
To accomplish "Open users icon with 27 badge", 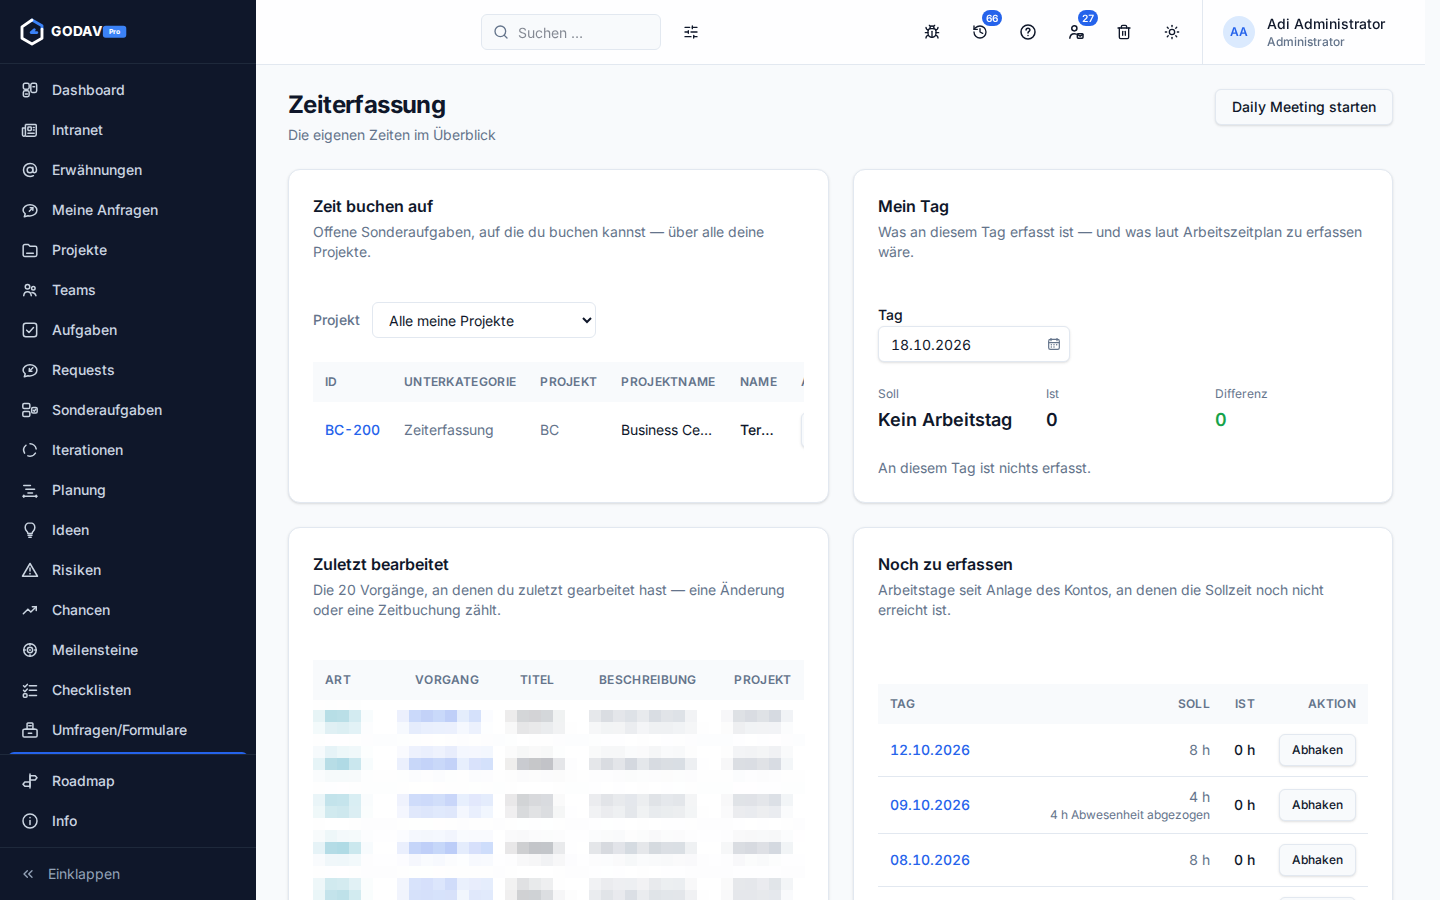I will click(1076, 32).
